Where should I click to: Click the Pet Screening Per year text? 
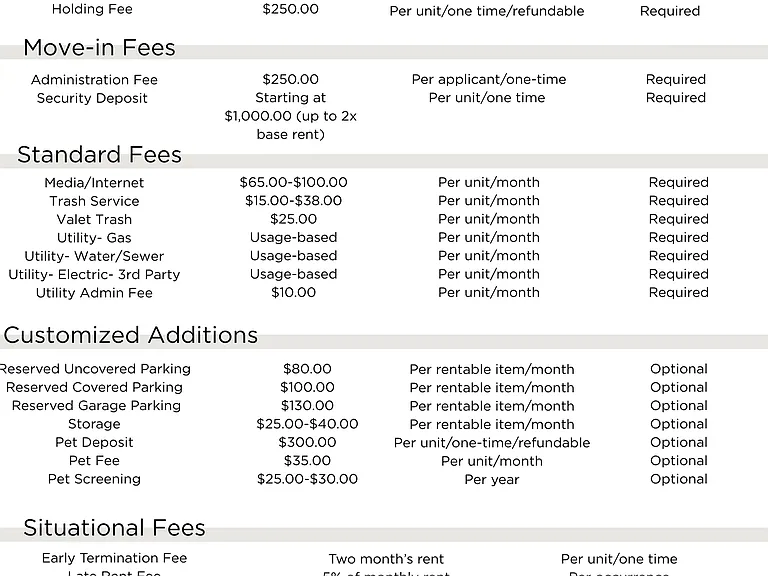tap(492, 480)
